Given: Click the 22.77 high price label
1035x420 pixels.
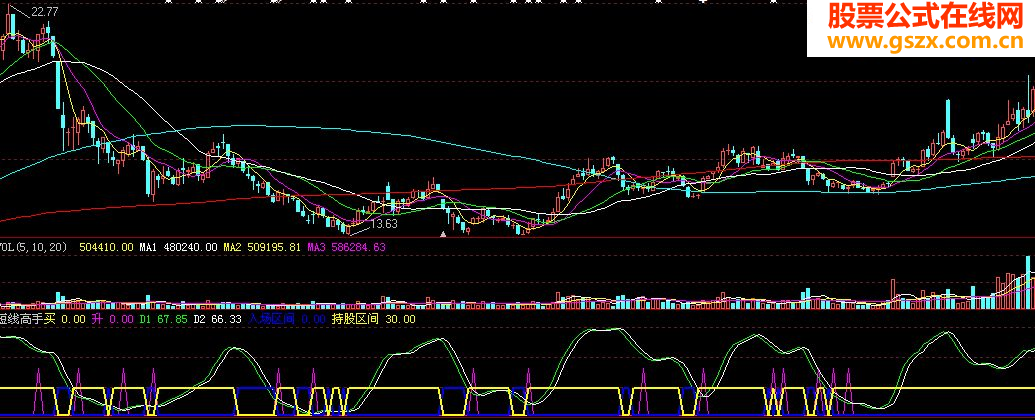Looking at the screenshot, I should 45,12.
